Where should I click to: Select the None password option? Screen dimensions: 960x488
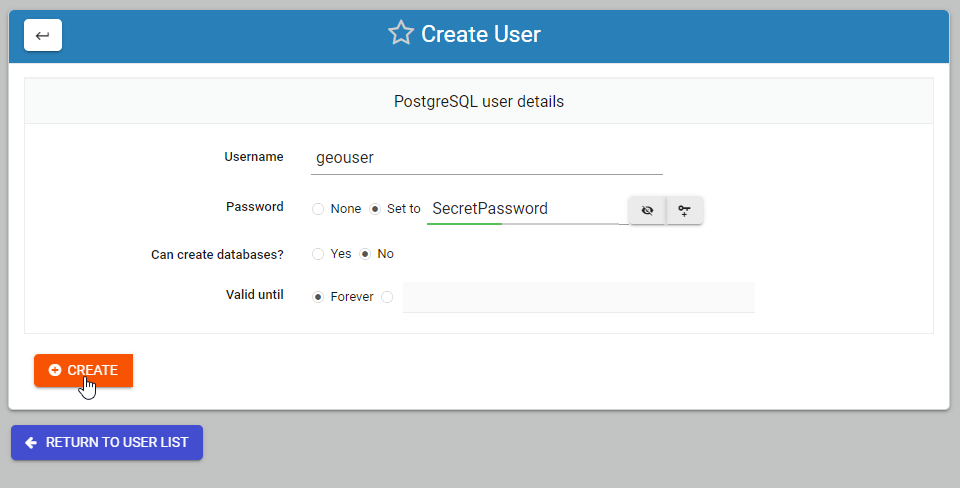tap(318, 209)
